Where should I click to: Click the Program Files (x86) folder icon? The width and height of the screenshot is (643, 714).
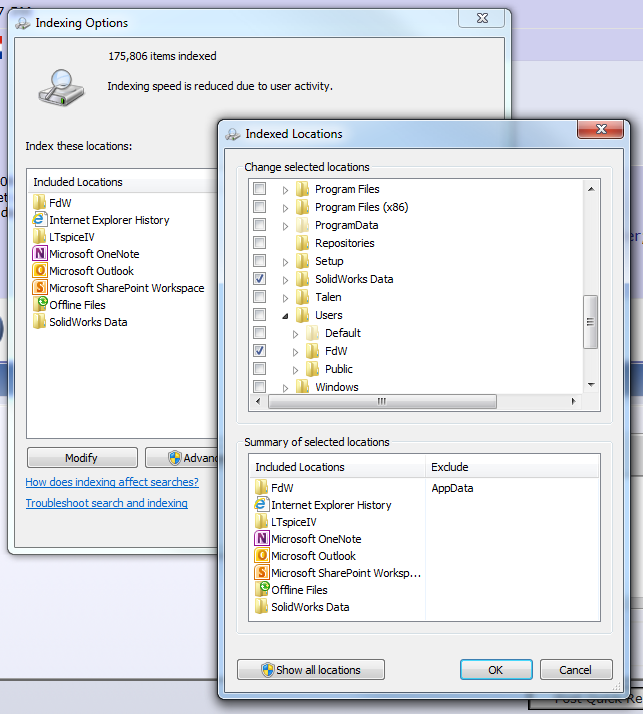tap(302, 207)
